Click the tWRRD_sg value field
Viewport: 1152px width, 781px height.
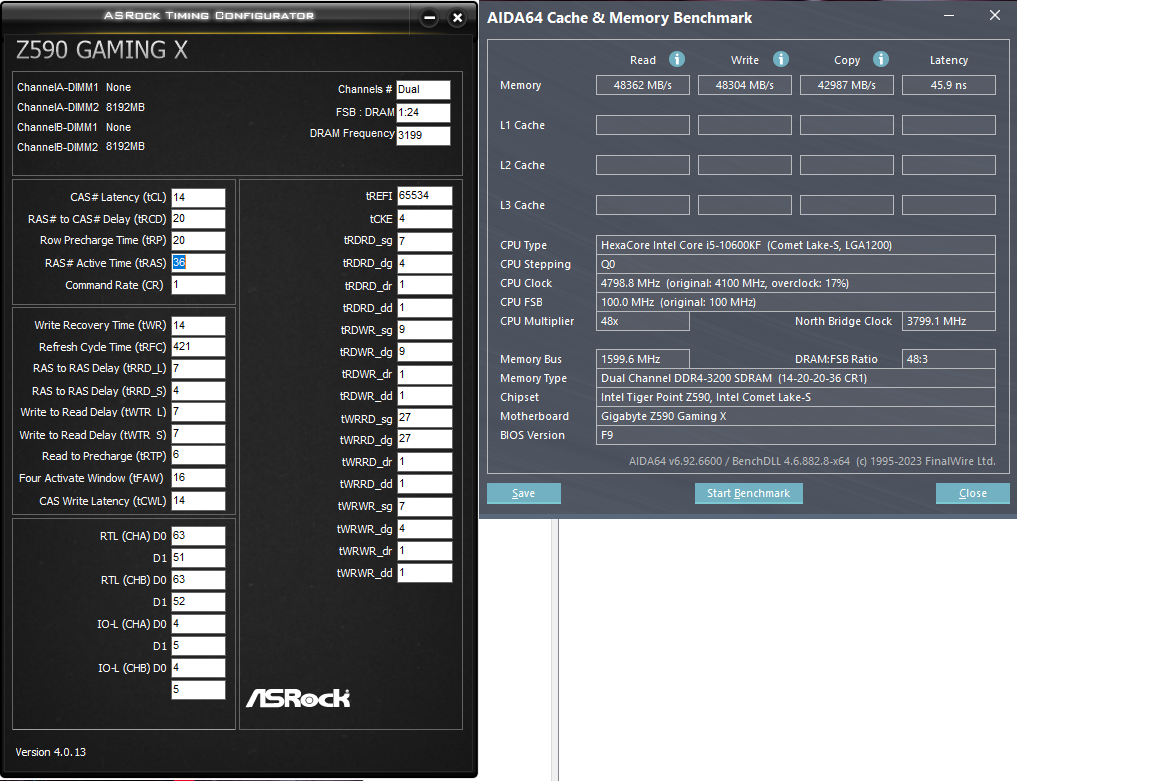coord(425,418)
